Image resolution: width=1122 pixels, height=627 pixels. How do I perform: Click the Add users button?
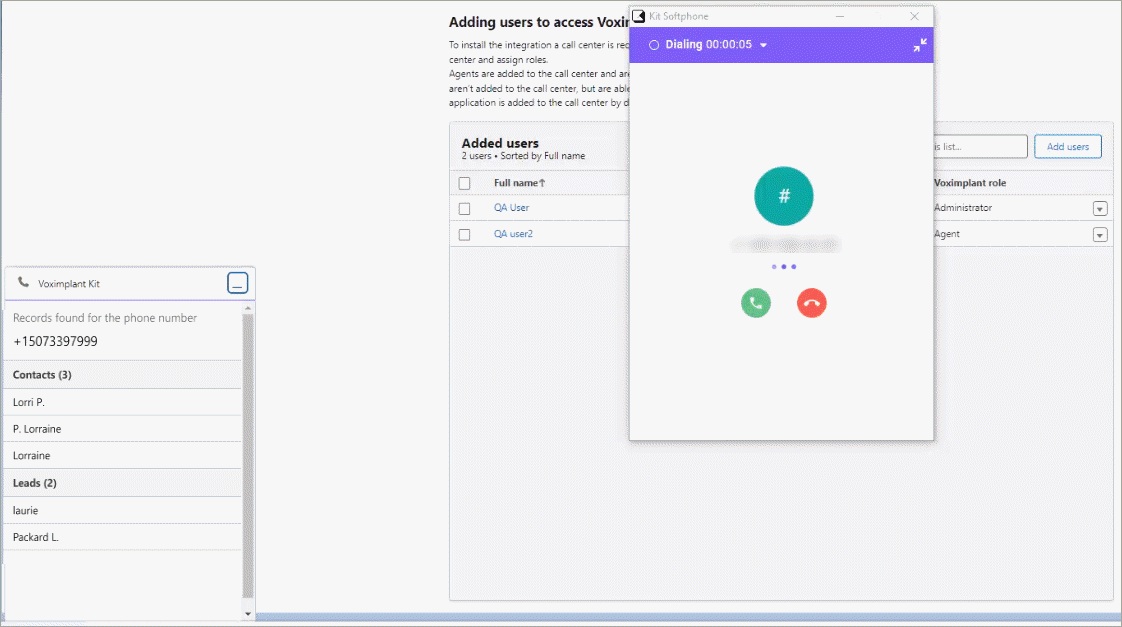1068,147
